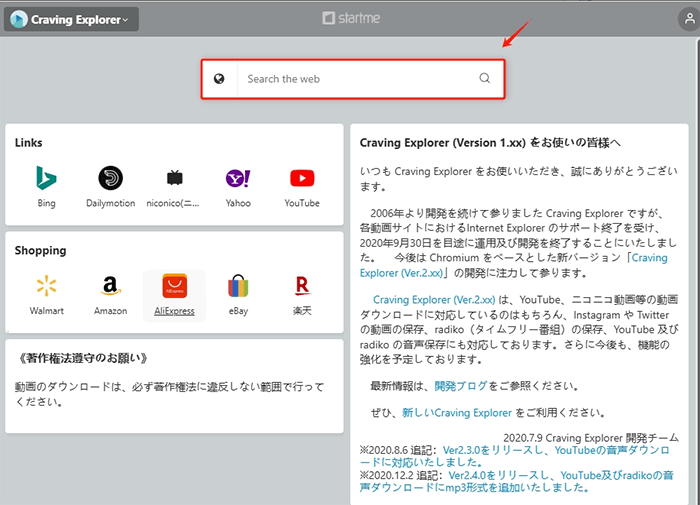Open the Rakuten (楽天) shopping icon
The width and height of the screenshot is (700, 505).
302,286
